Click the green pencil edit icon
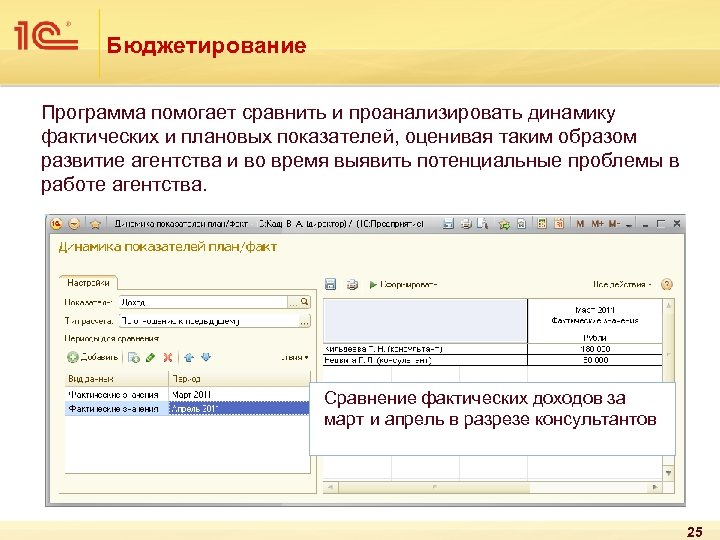The width and height of the screenshot is (720, 540). [150, 357]
